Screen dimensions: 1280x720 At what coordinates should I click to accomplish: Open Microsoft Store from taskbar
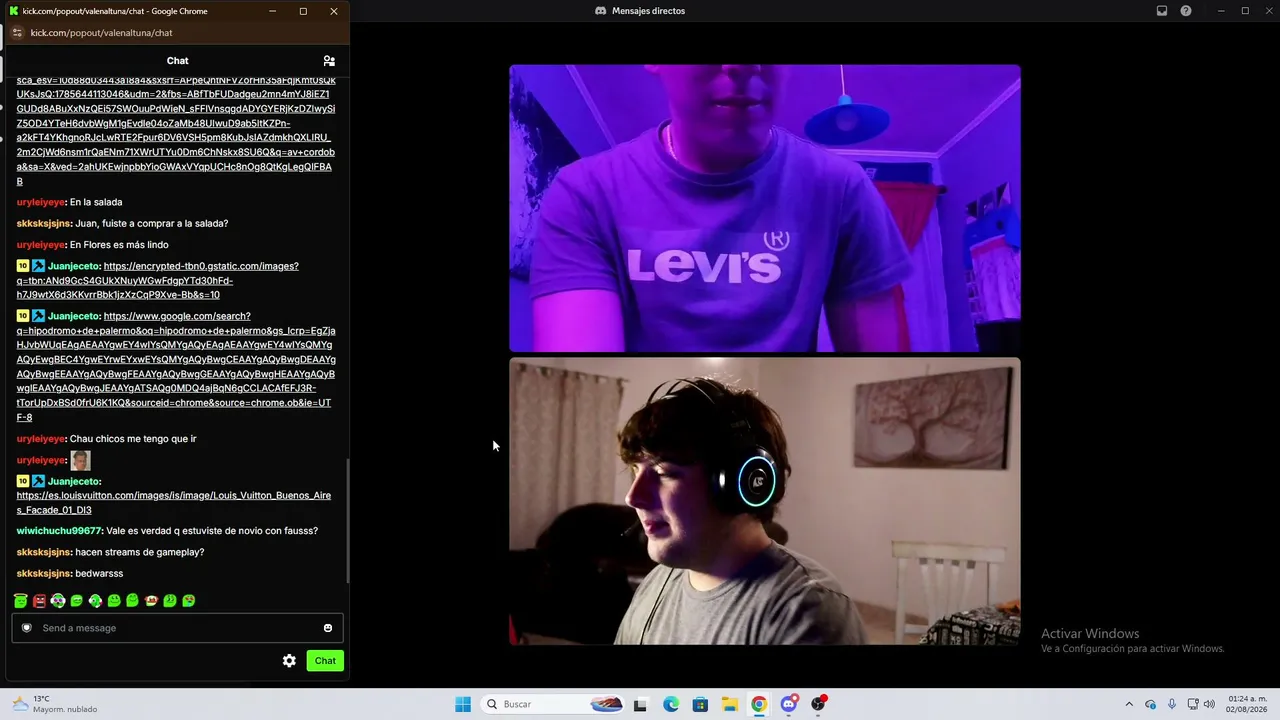700,704
